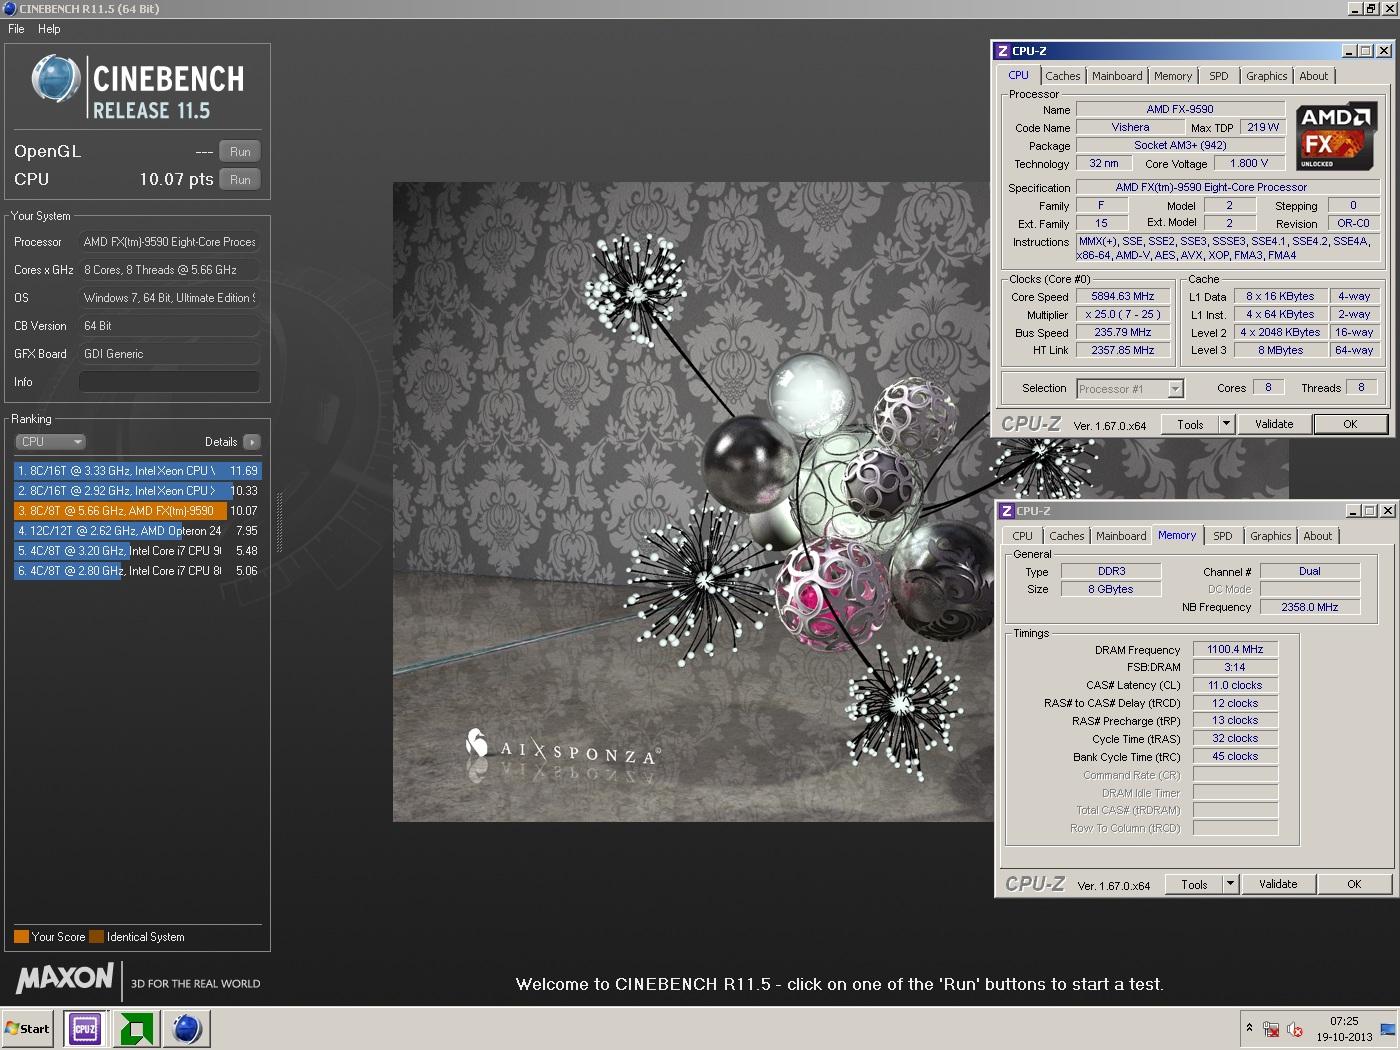1400x1050 pixels.
Task: Expand Tools dropdown arrow in lower CPU-Z
Action: [1230, 885]
